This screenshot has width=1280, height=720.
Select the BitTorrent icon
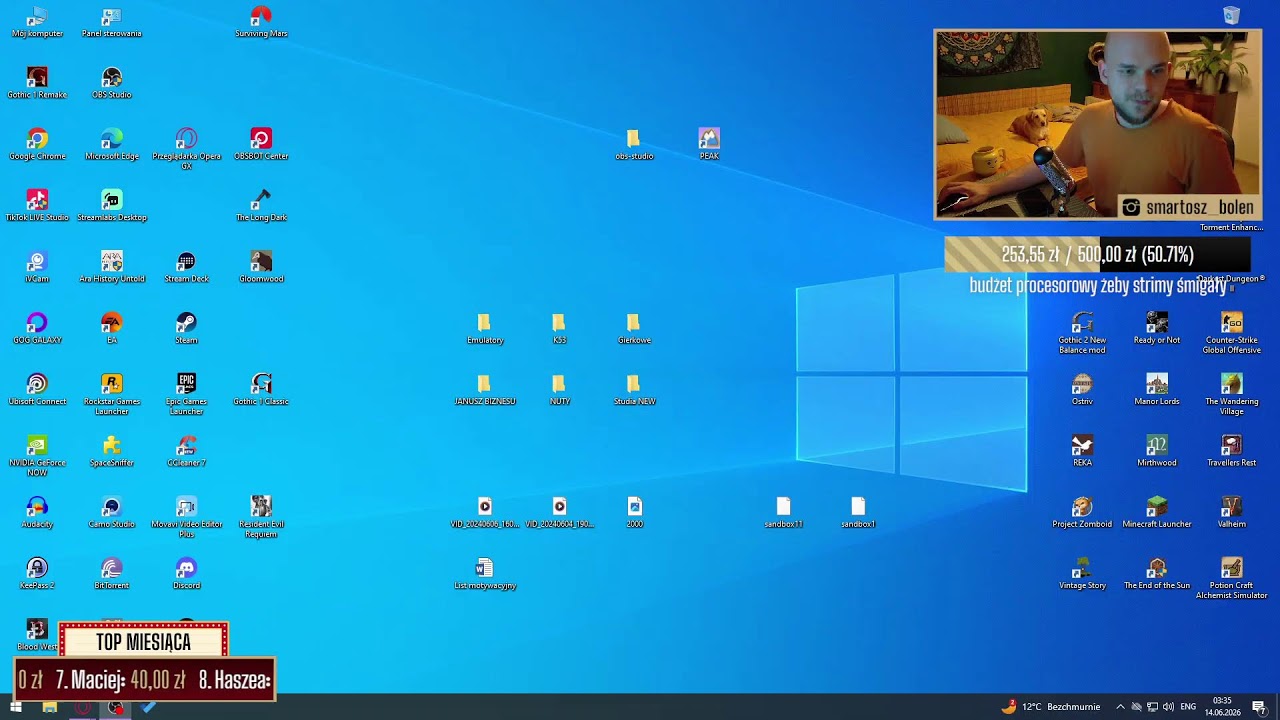[x=112, y=573]
